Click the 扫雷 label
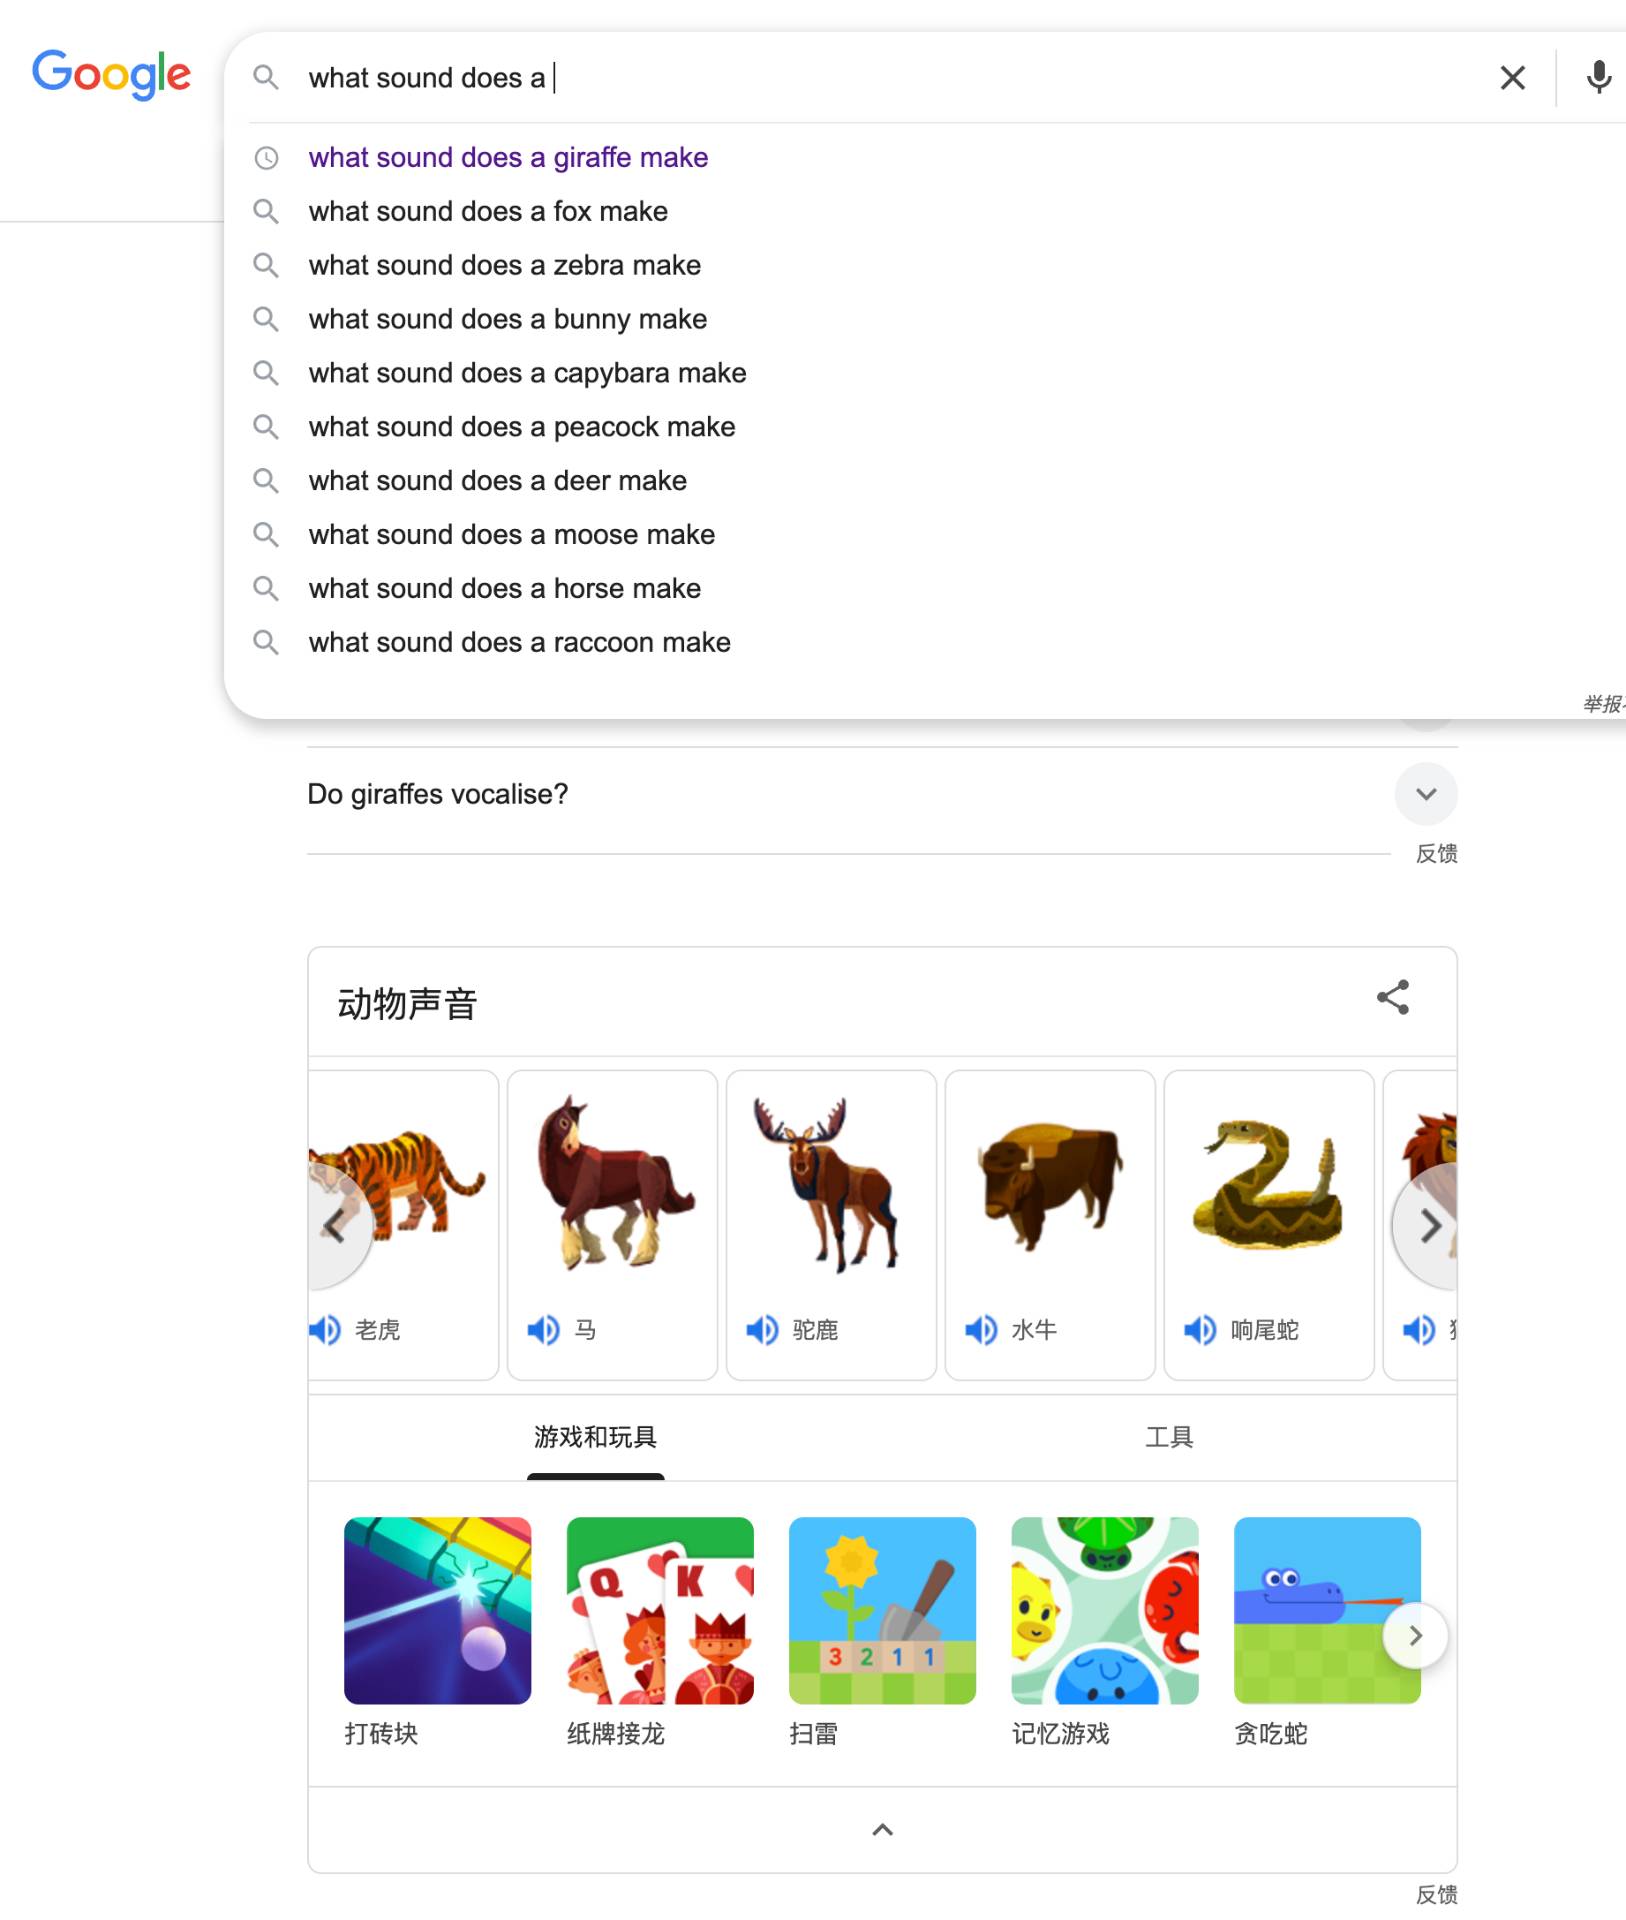The width and height of the screenshot is (1626, 1920). [813, 1734]
